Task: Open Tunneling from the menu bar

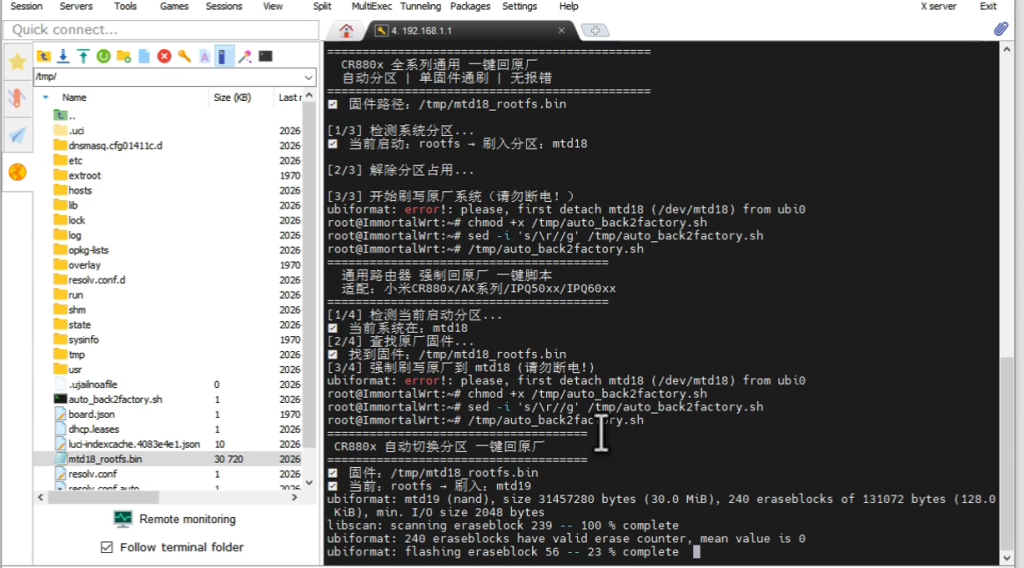Action: point(421,7)
